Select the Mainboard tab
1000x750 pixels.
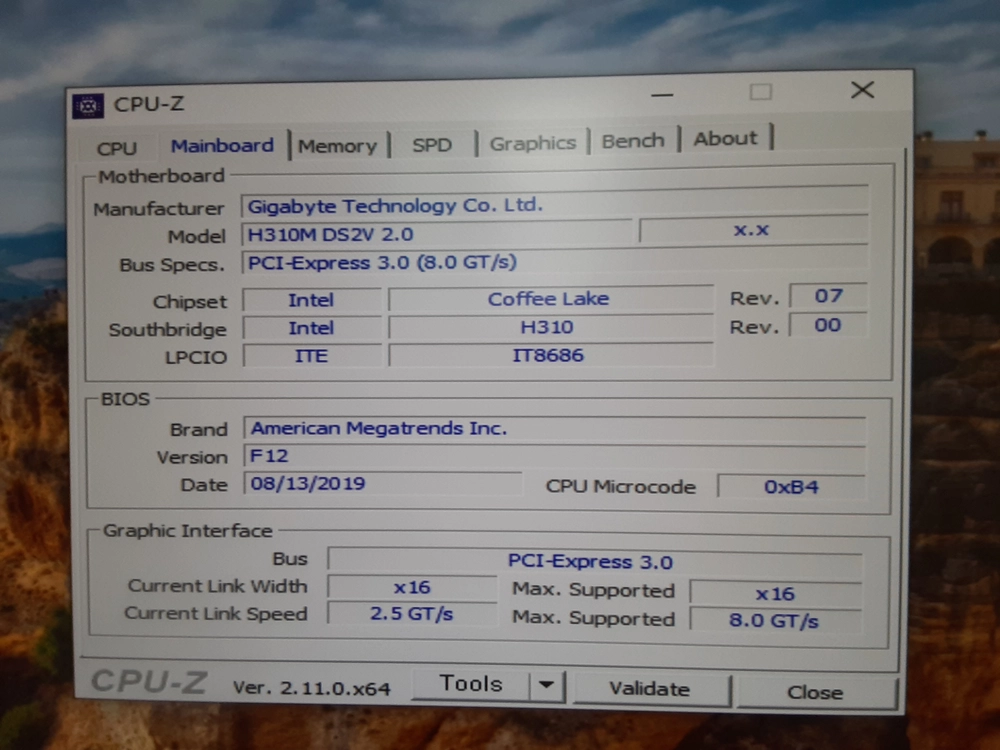click(222, 145)
